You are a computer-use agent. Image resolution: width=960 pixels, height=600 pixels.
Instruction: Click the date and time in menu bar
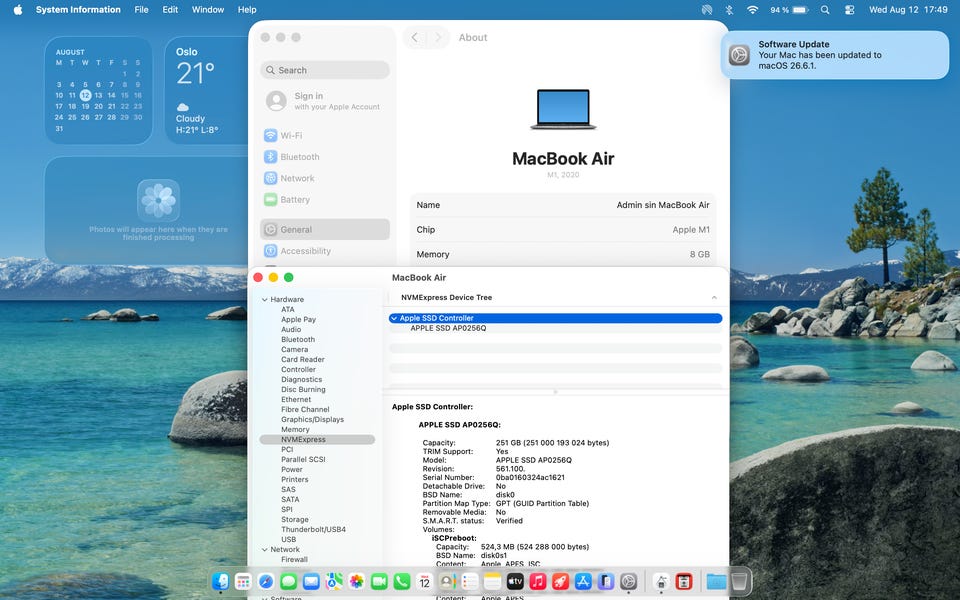(908, 10)
